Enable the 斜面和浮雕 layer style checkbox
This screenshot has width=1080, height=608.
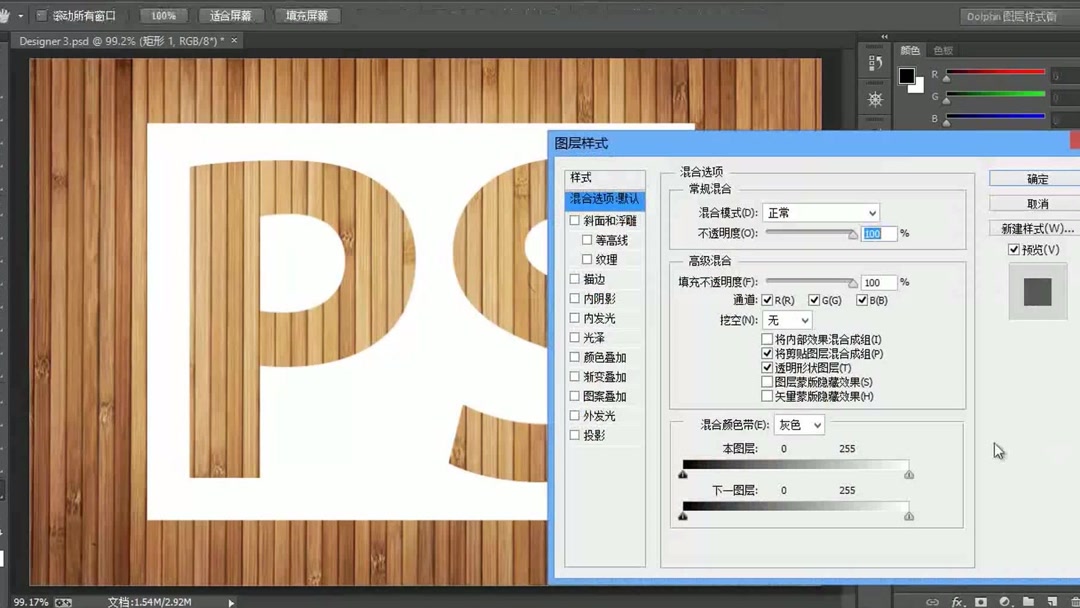pos(574,220)
